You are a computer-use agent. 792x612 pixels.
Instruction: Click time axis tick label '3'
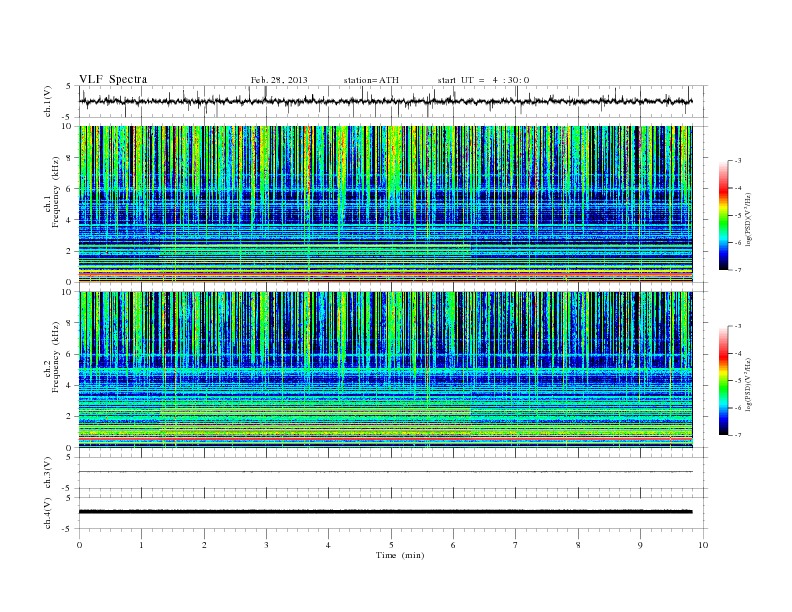[x=266, y=545]
